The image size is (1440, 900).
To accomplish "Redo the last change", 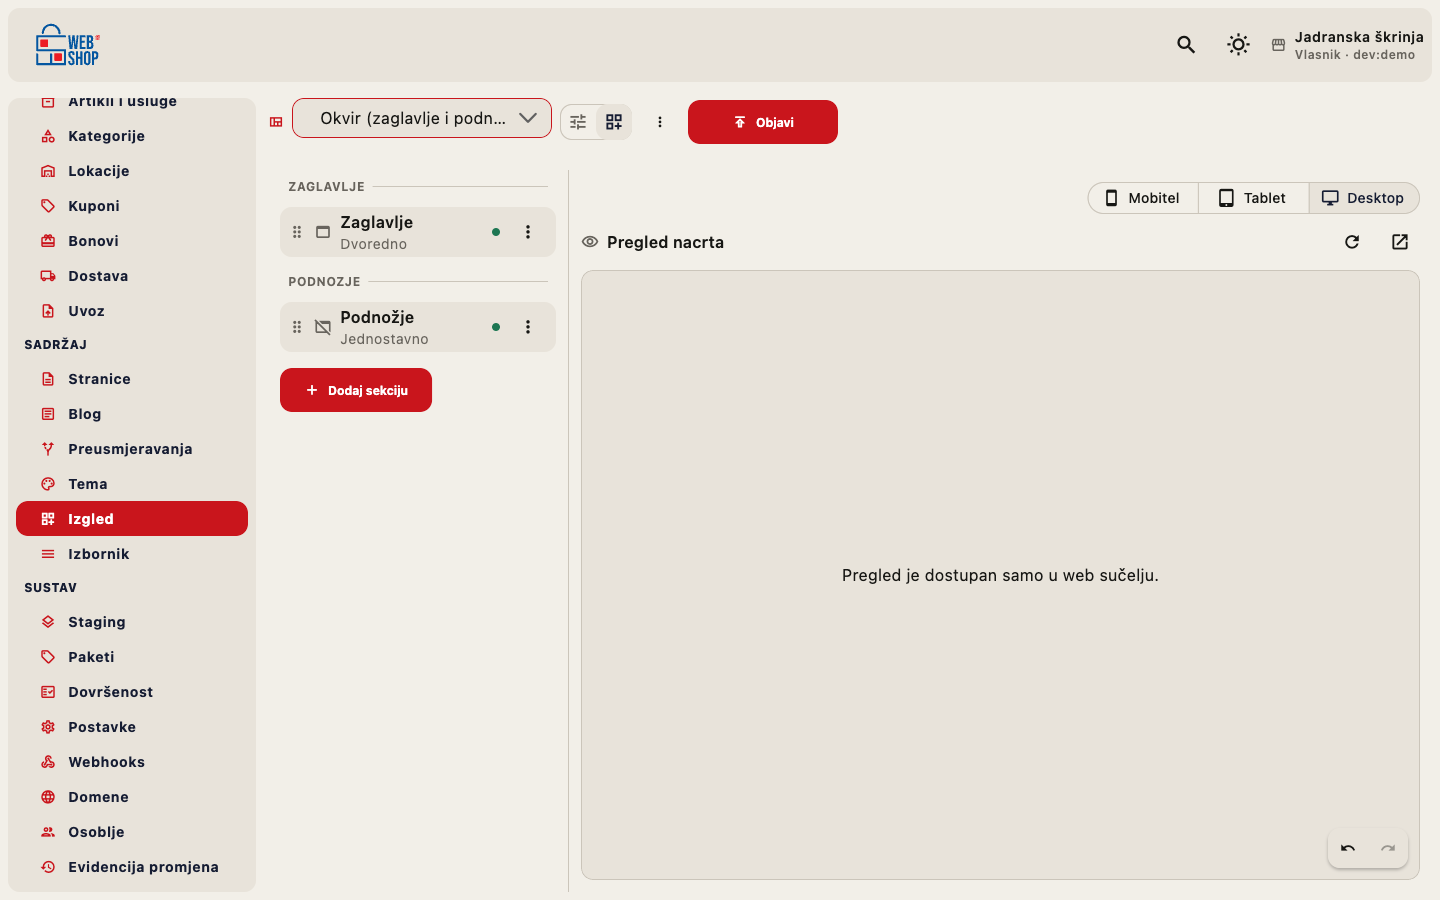I will tap(1388, 848).
